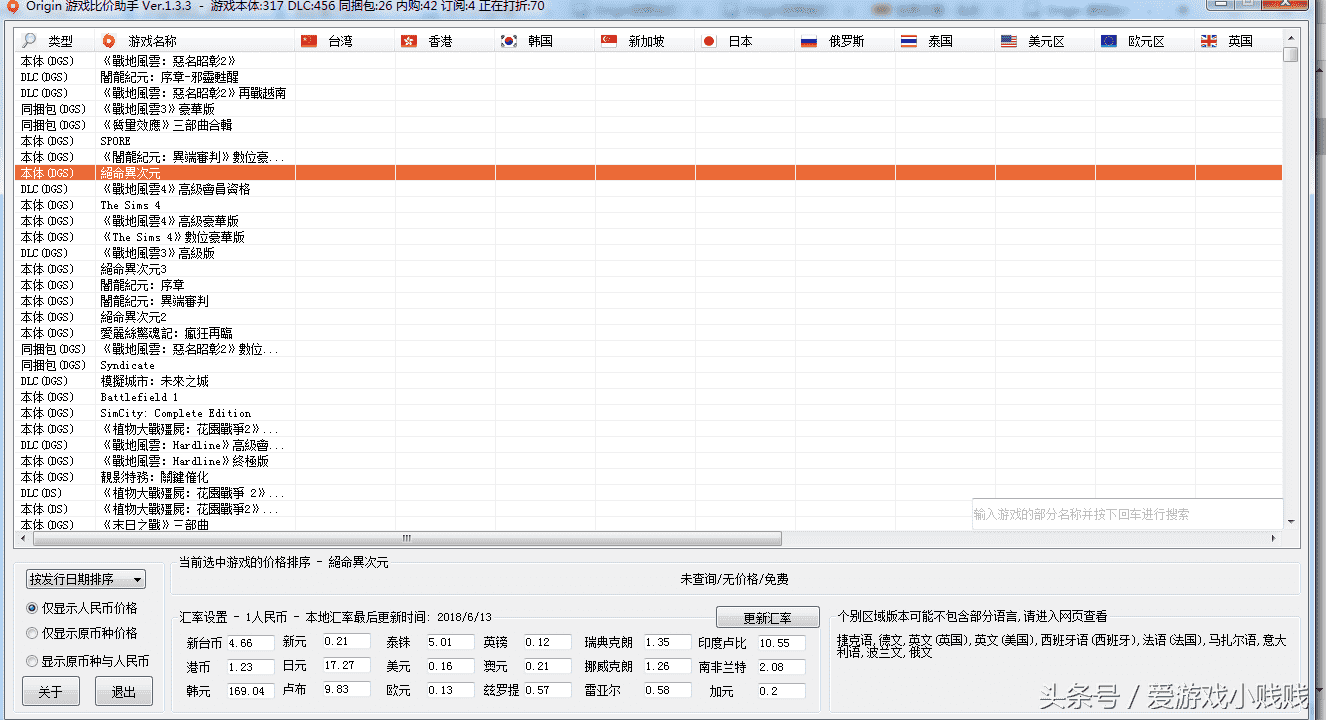Click the EU flag icon for 欧元区
1326x720 pixels.
click(x=1109, y=41)
